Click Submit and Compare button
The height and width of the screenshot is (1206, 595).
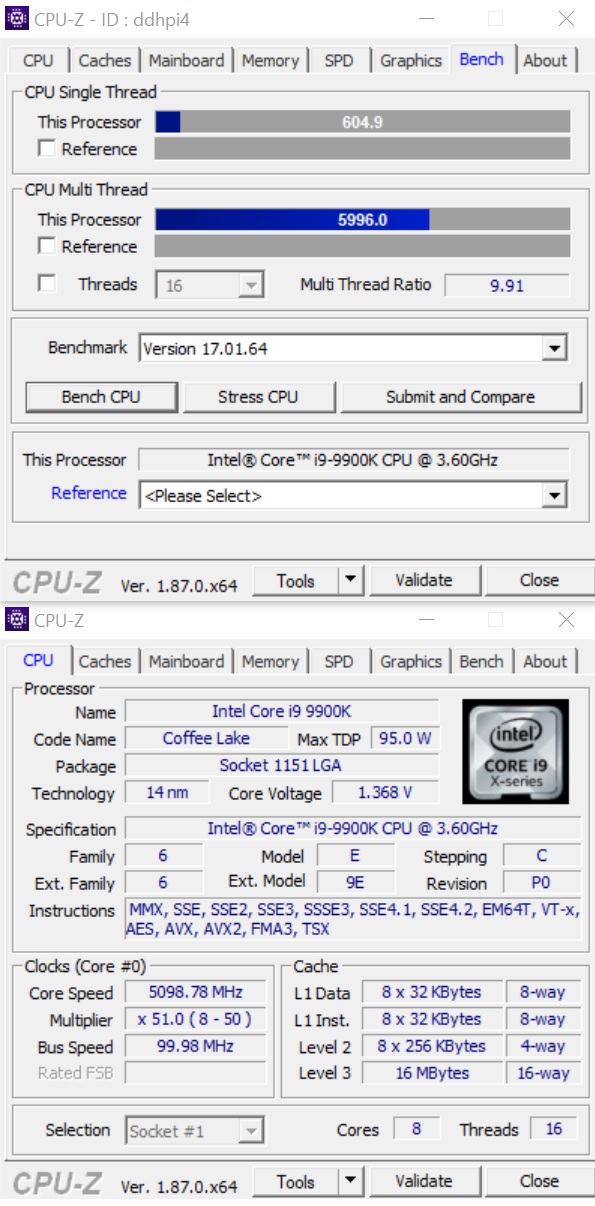click(461, 397)
